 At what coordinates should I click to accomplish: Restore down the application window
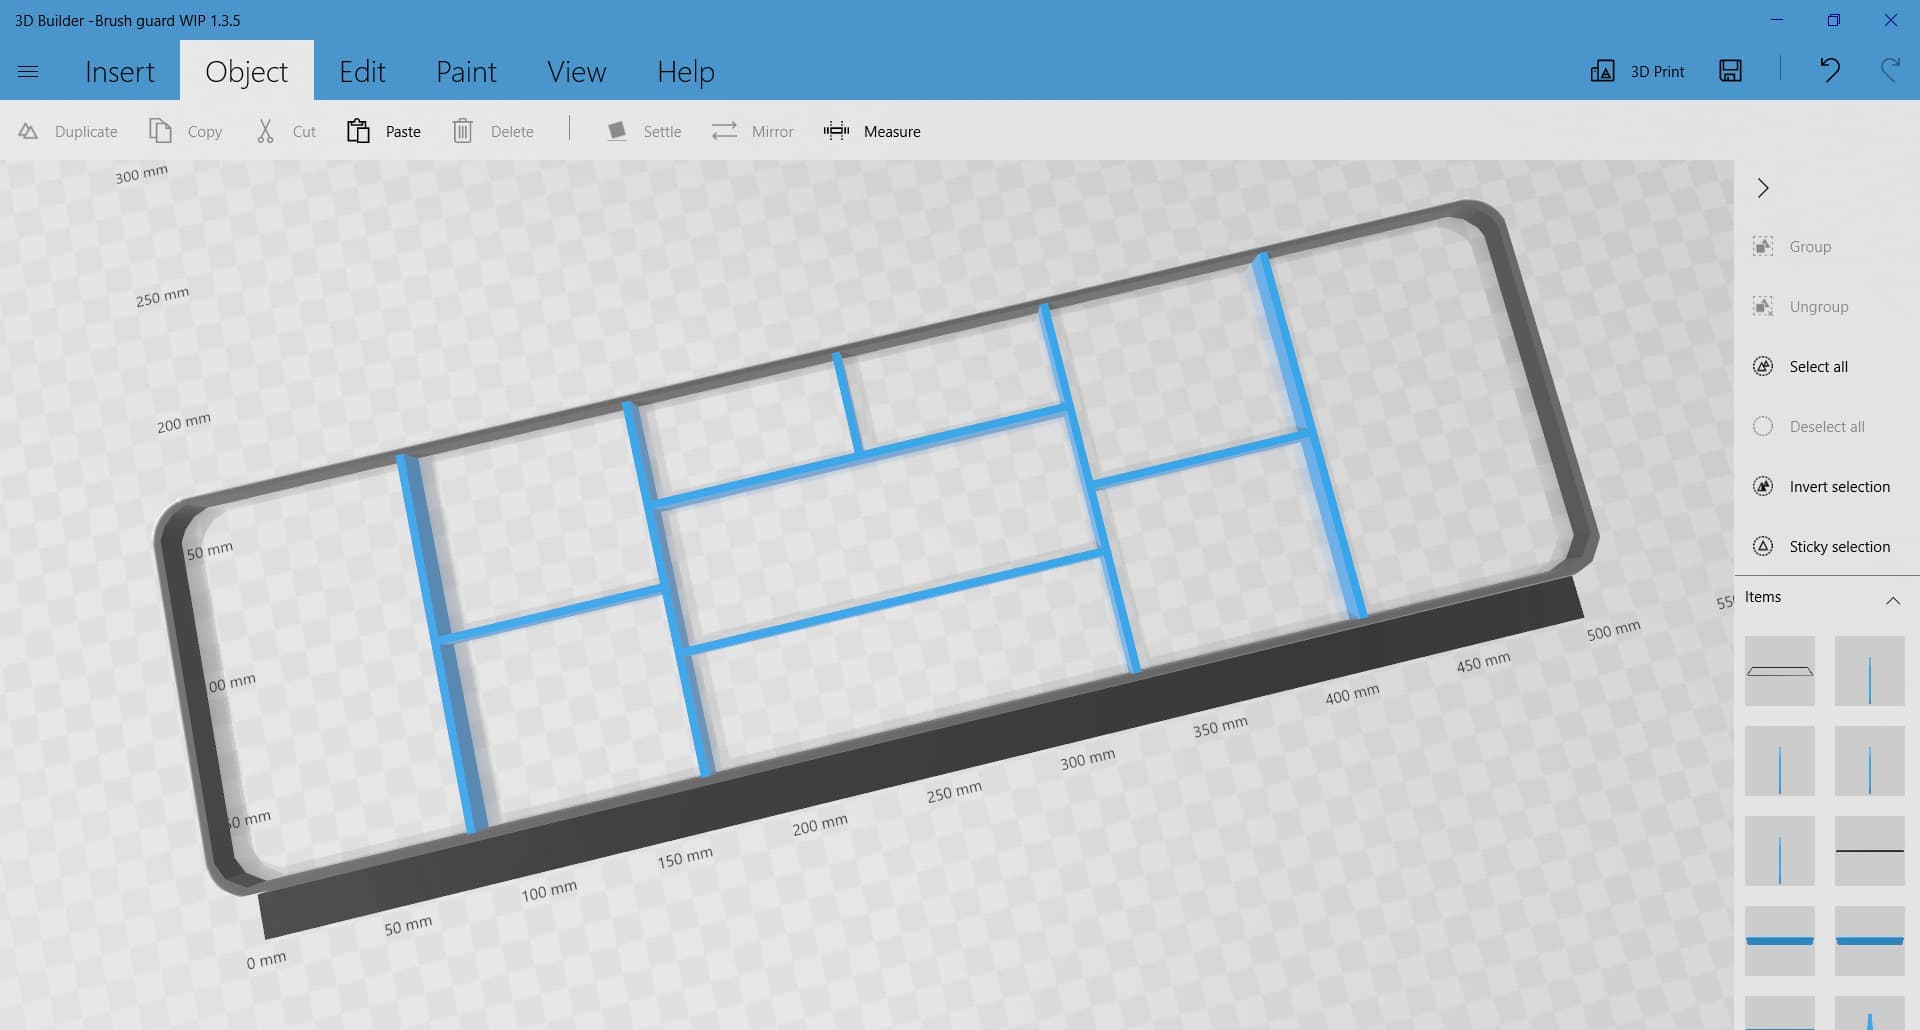tap(1833, 20)
